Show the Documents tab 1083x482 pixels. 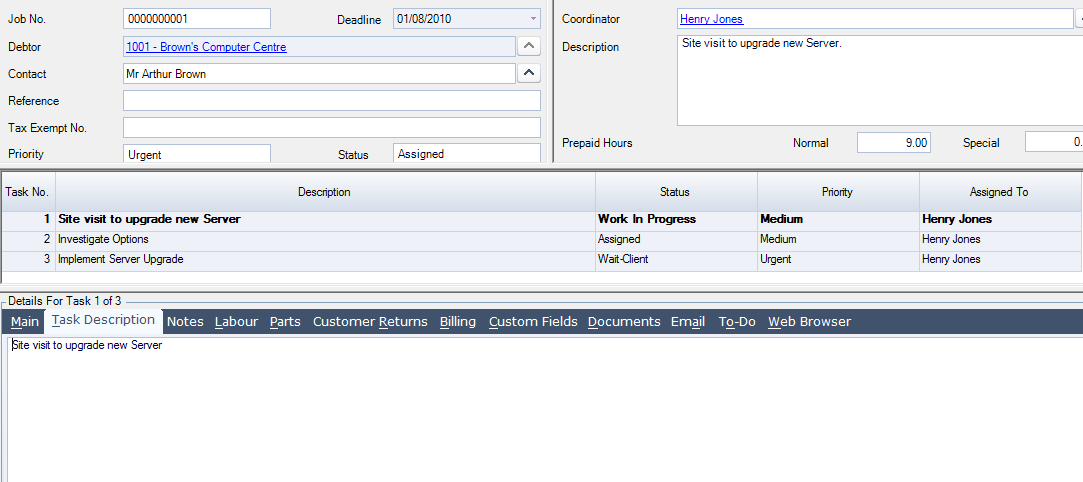tap(624, 322)
